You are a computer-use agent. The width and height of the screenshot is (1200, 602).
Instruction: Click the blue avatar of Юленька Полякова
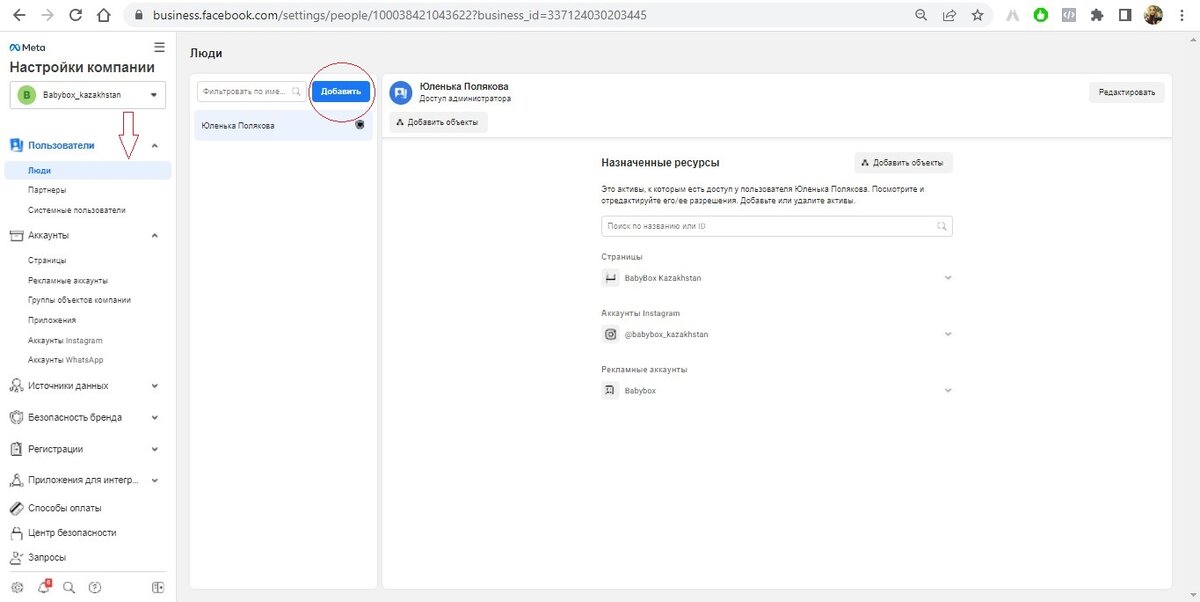[x=401, y=93]
